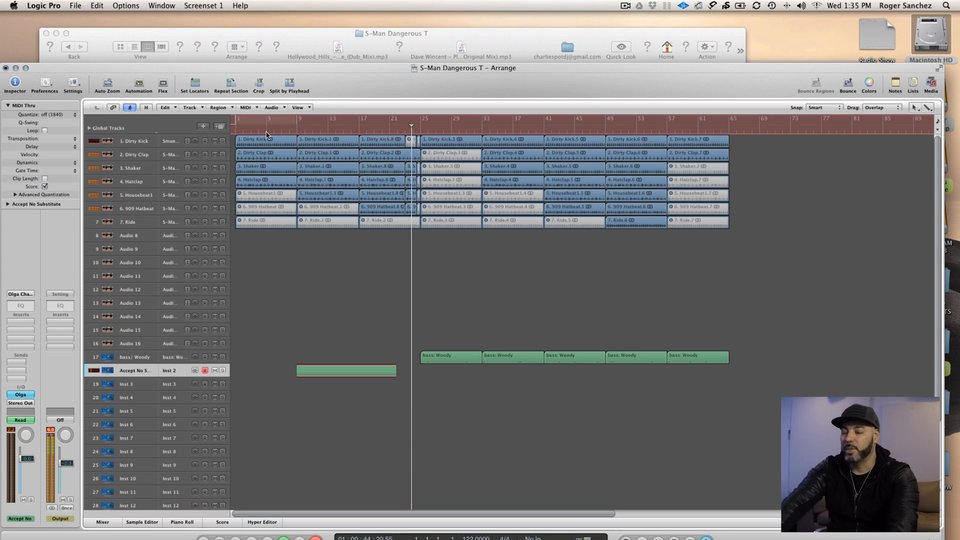960x540 pixels.
Task: Select the secondary tool menu icon
Action: point(928,107)
